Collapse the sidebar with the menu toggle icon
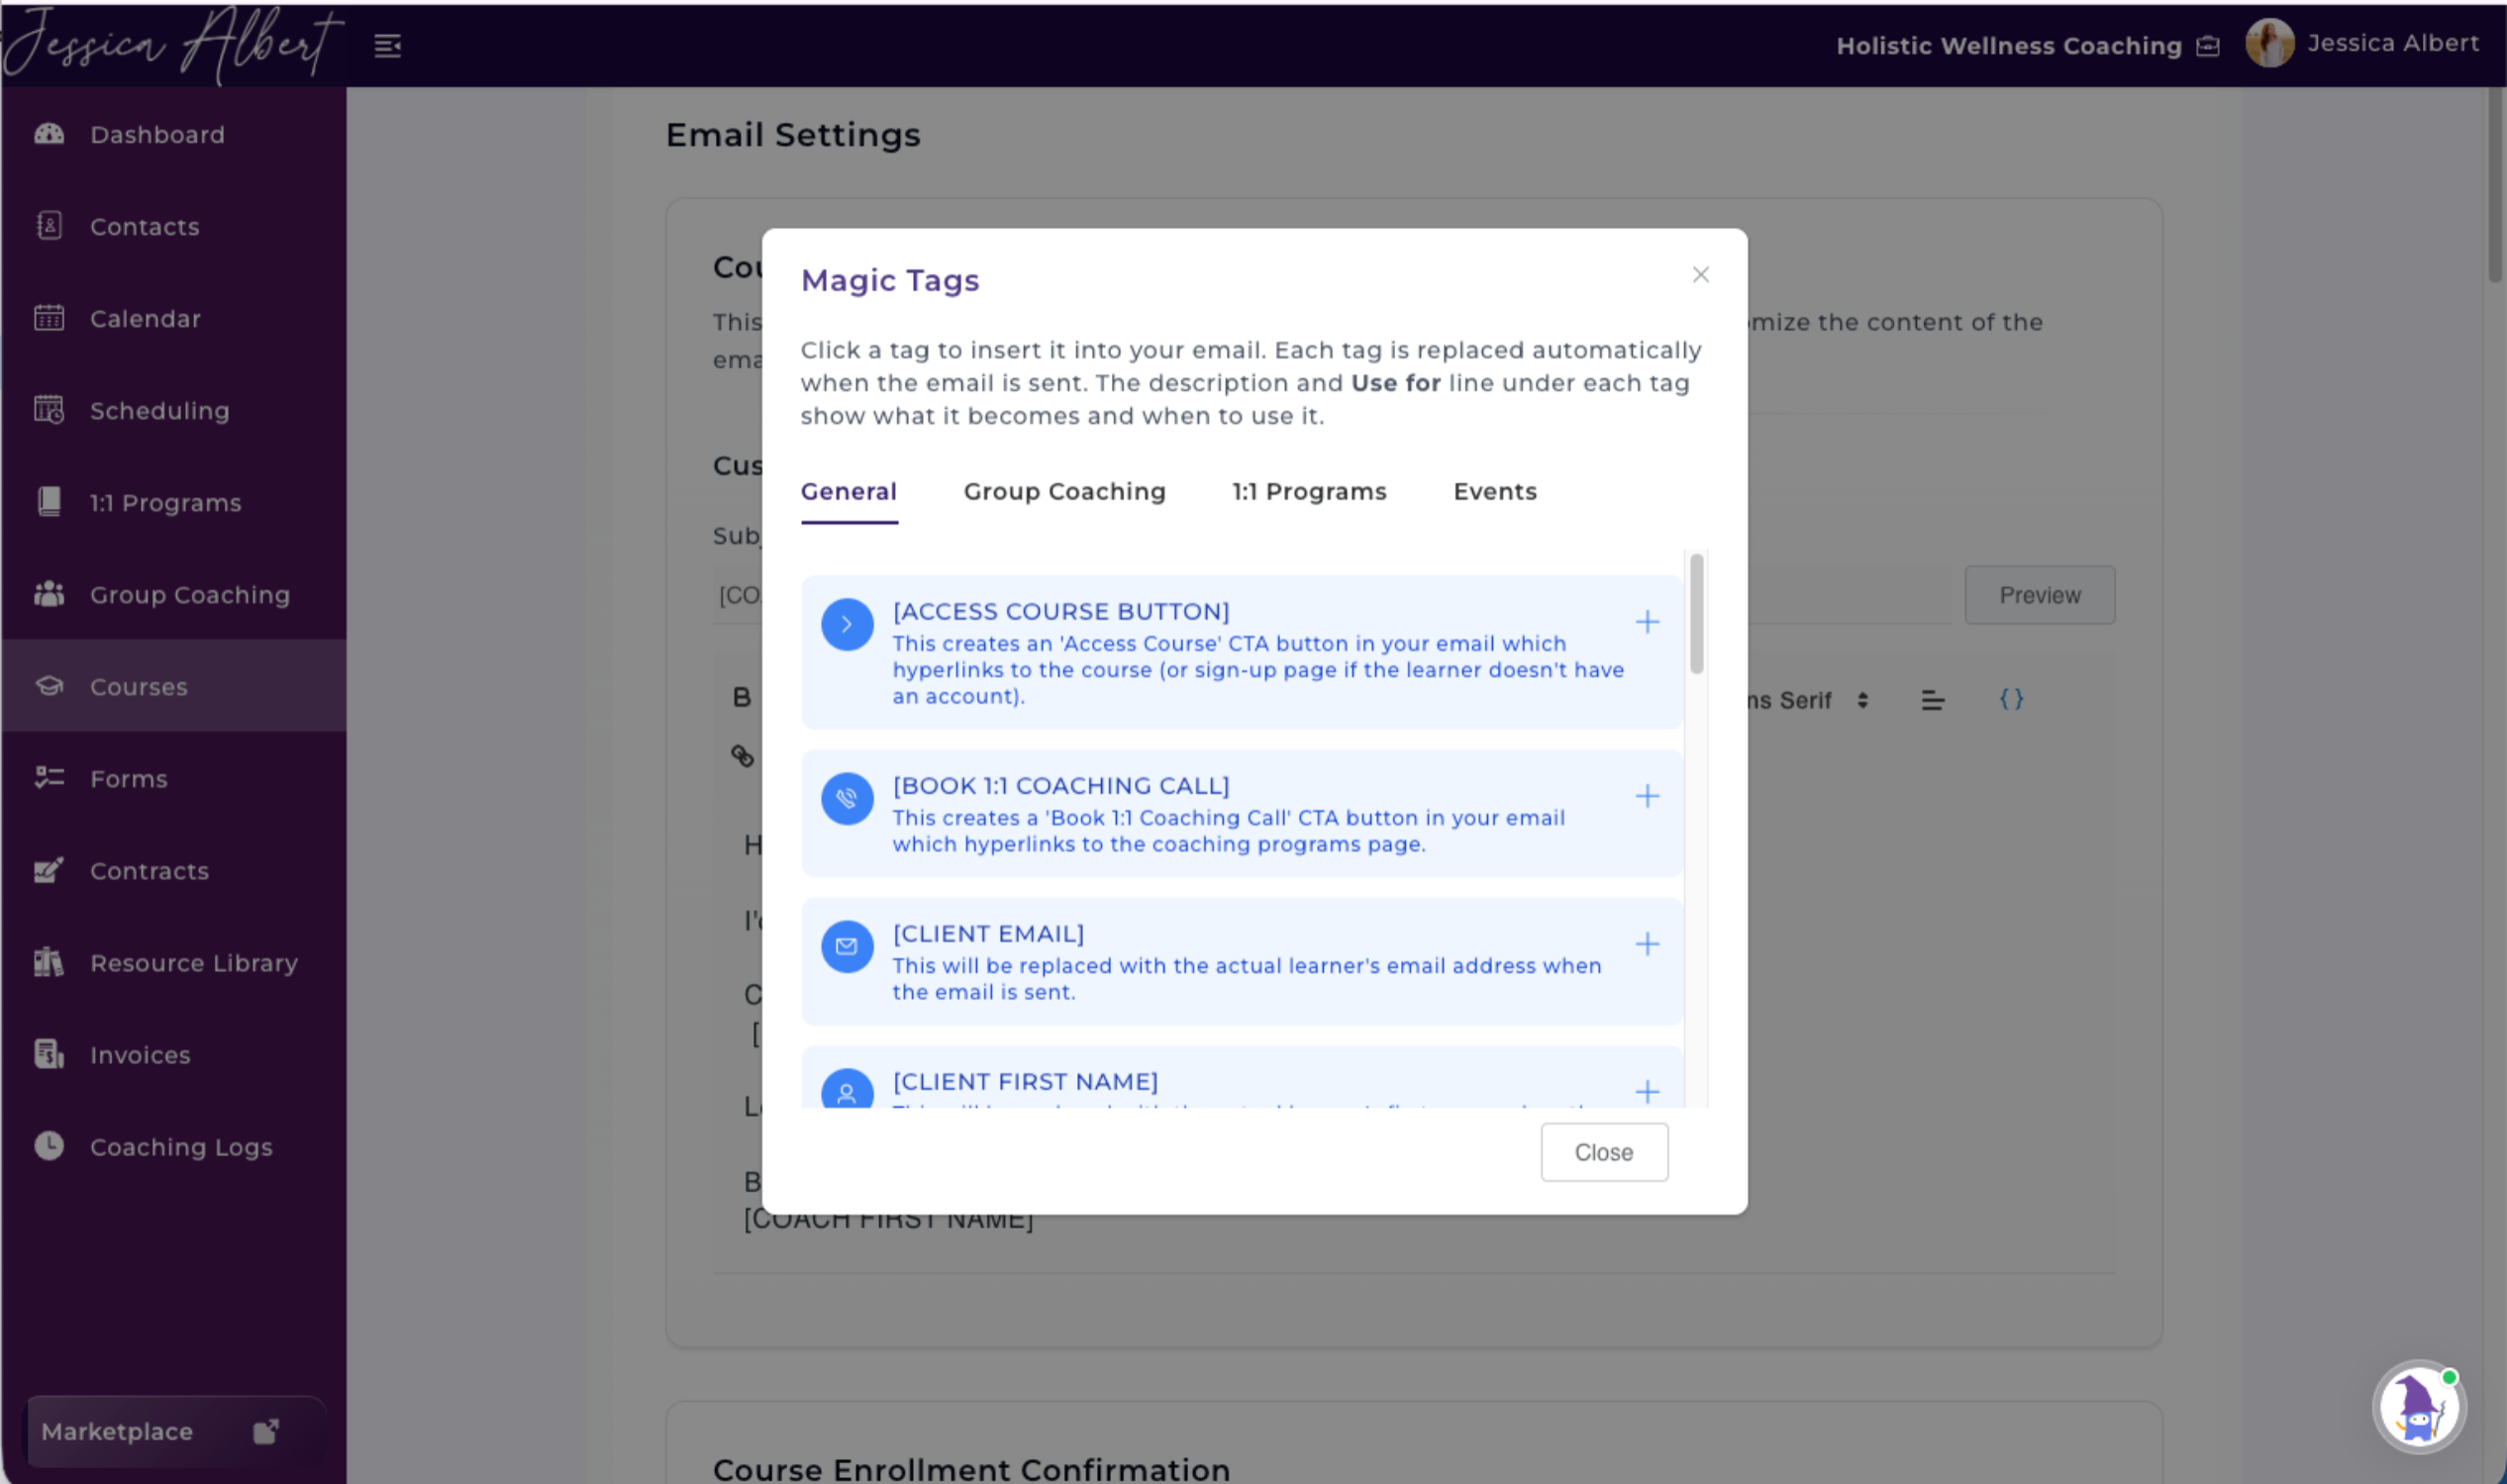The height and width of the screenshot is (1484, 2507). click(388, 46)
